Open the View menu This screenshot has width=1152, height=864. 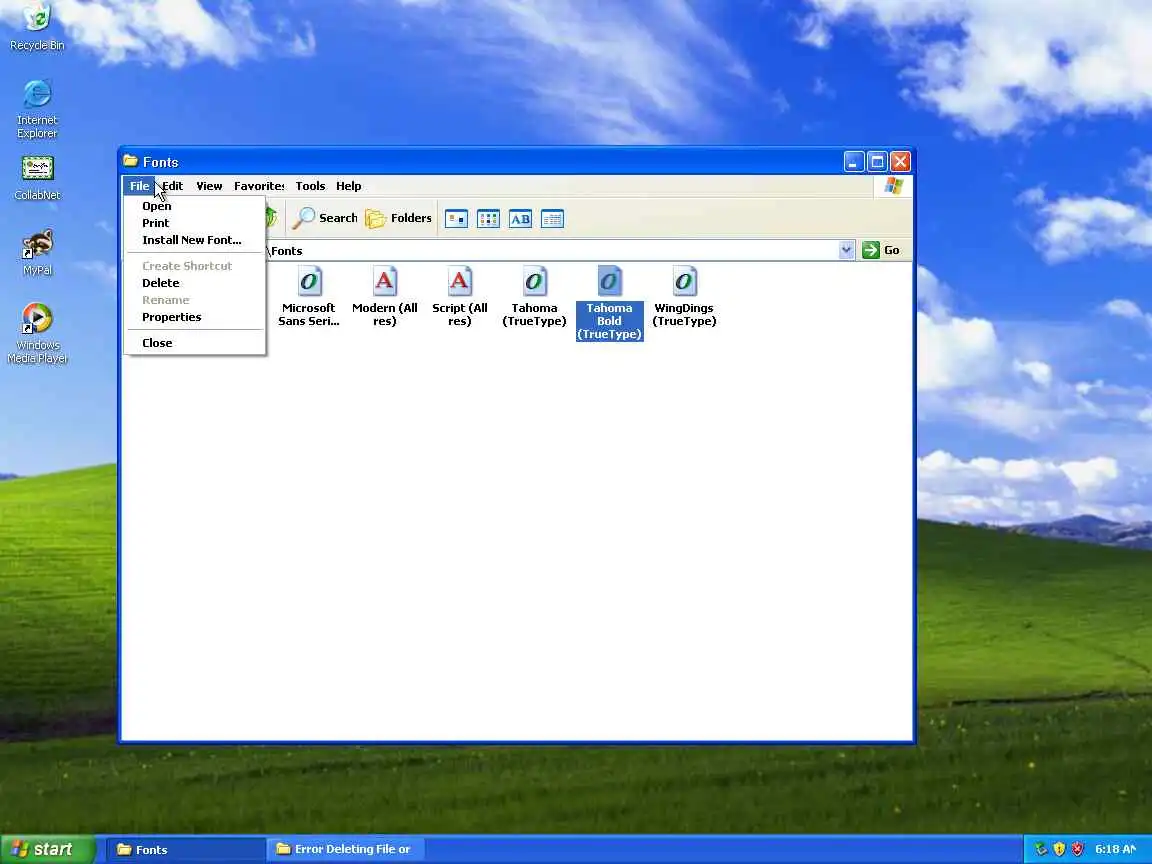point(209,186)
